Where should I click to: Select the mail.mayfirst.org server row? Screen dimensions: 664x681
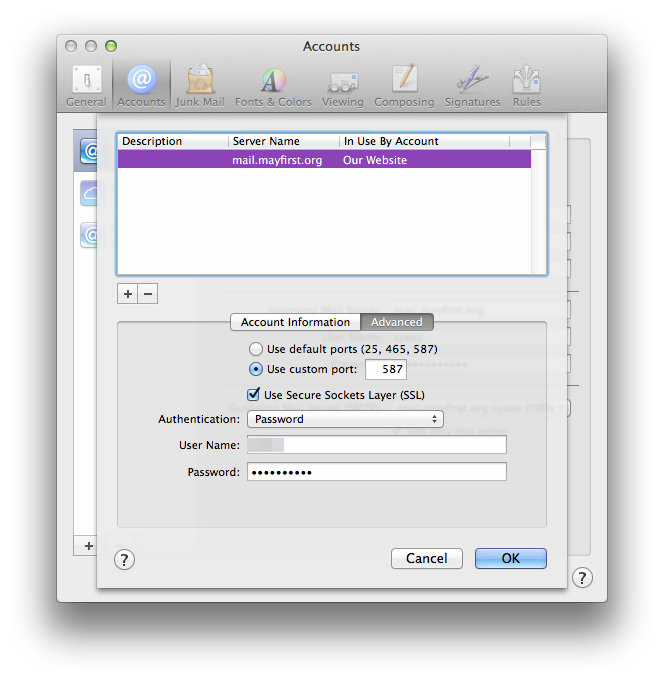(324, 159)
